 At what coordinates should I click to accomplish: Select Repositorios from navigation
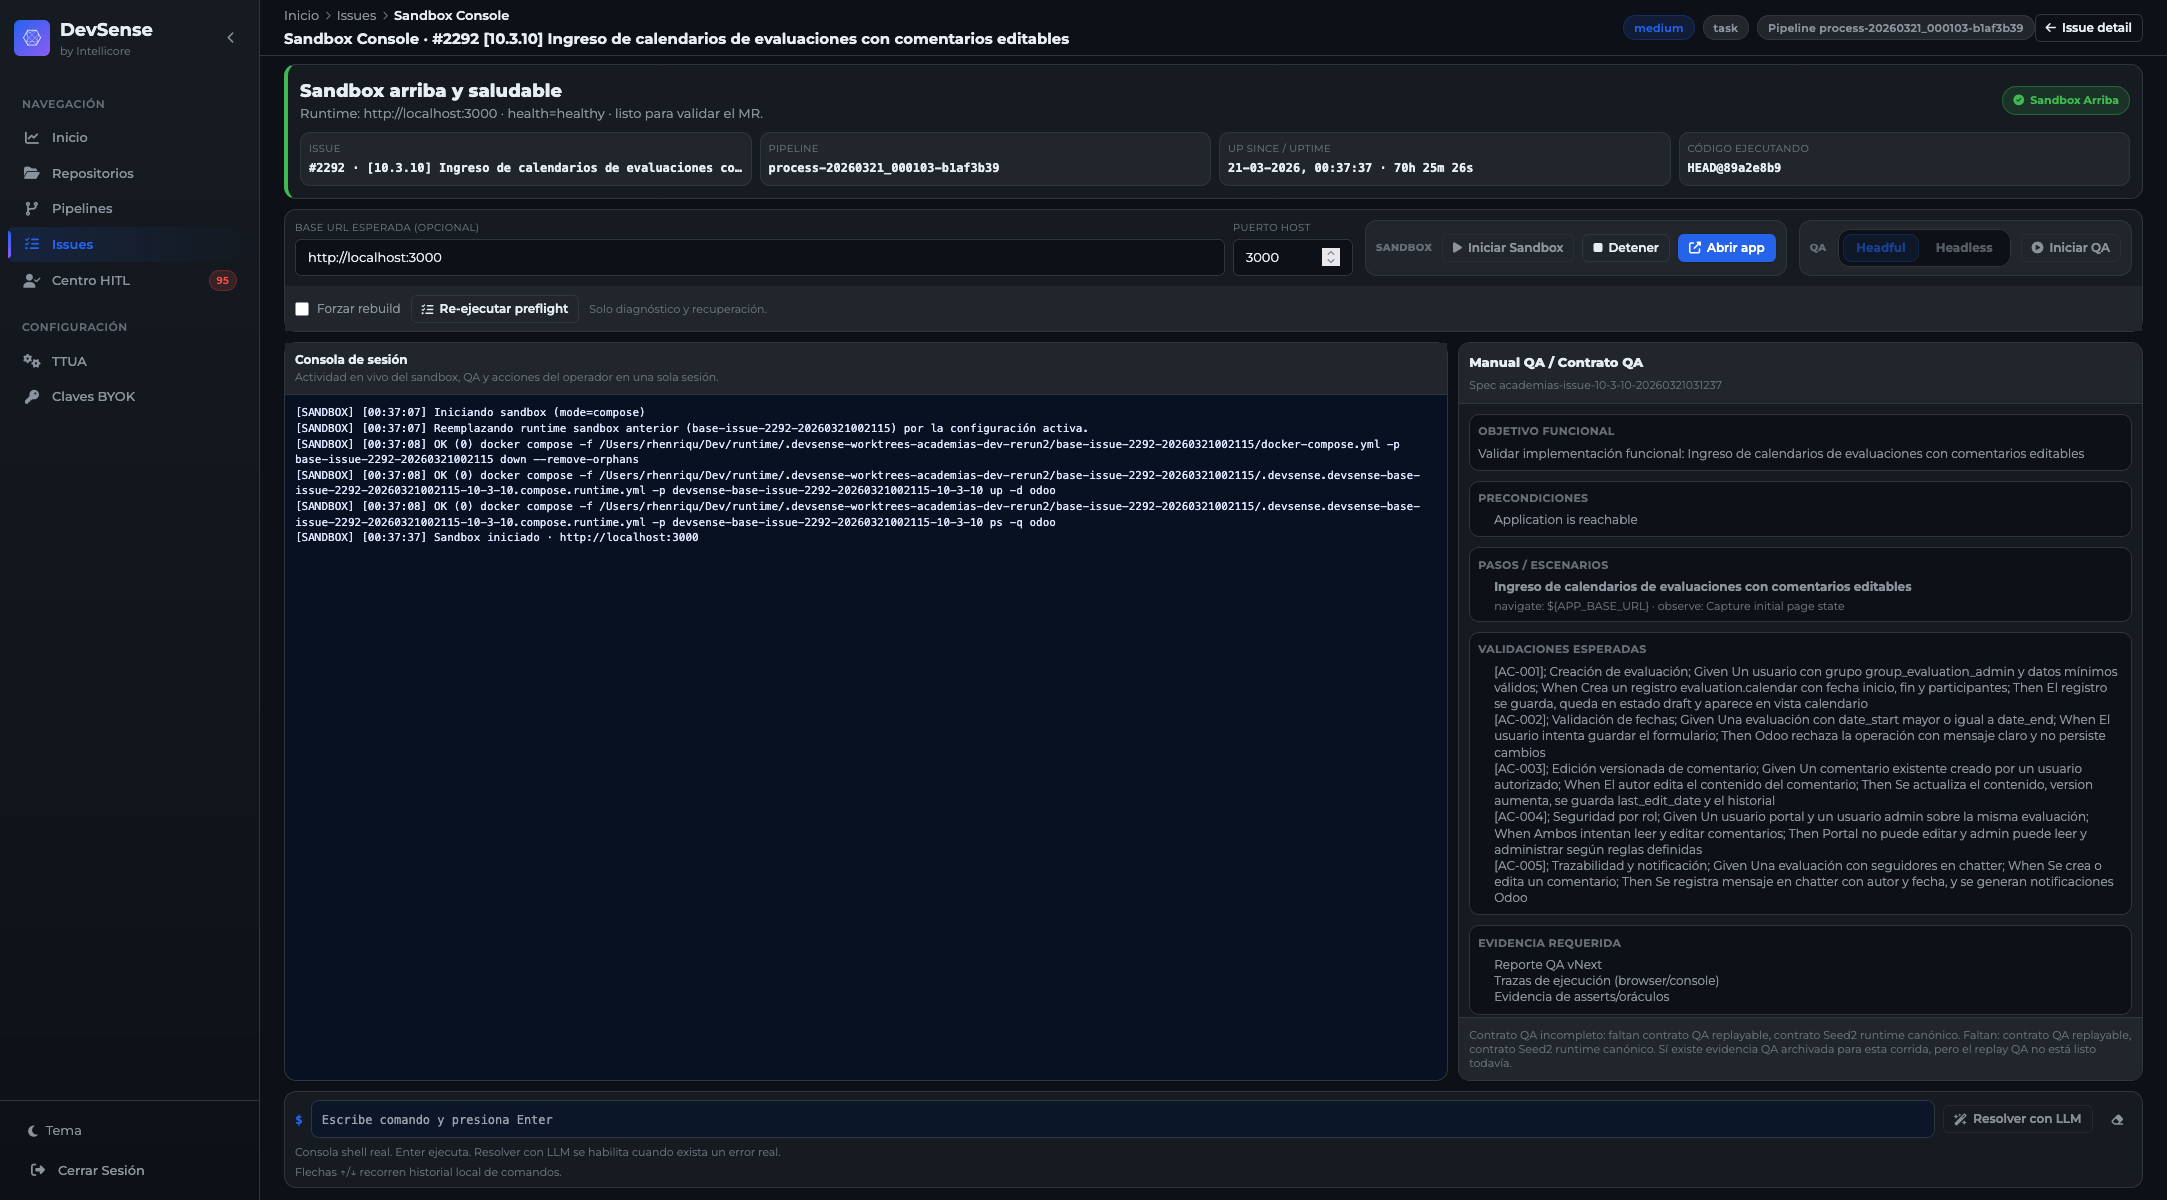tap(93, 173)
